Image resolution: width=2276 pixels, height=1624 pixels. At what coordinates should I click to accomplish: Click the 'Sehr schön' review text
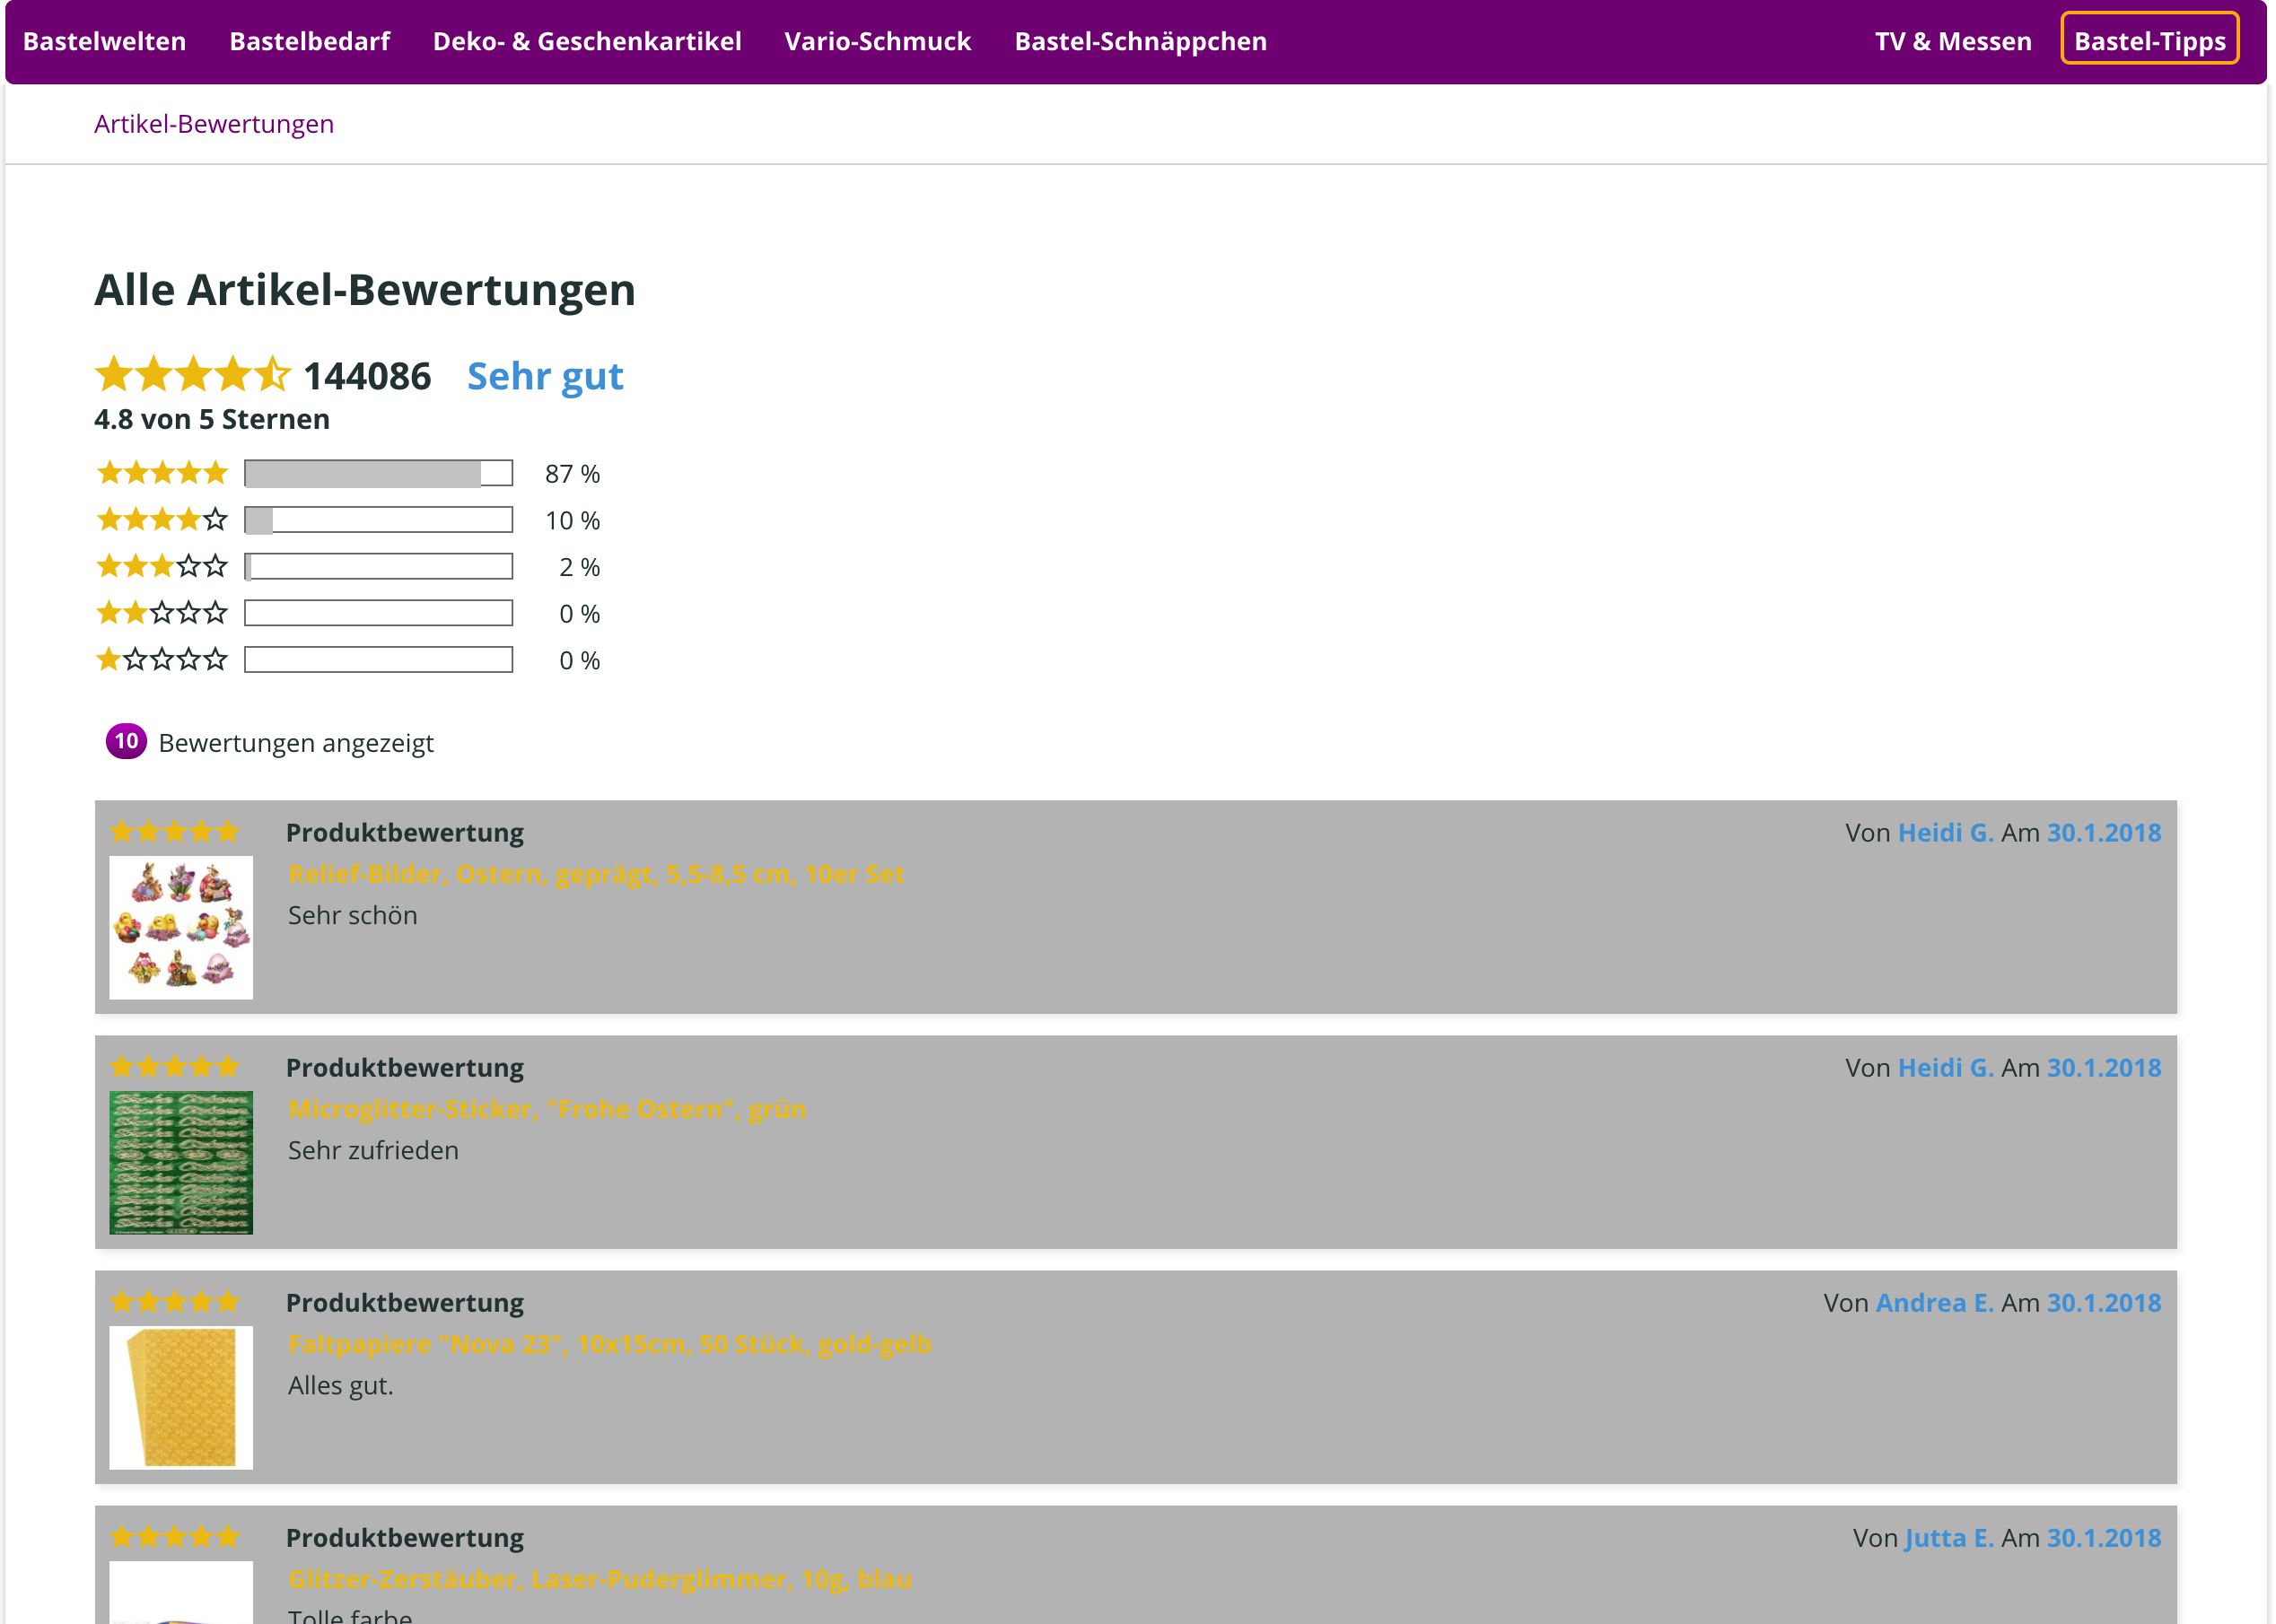[353, 915]
